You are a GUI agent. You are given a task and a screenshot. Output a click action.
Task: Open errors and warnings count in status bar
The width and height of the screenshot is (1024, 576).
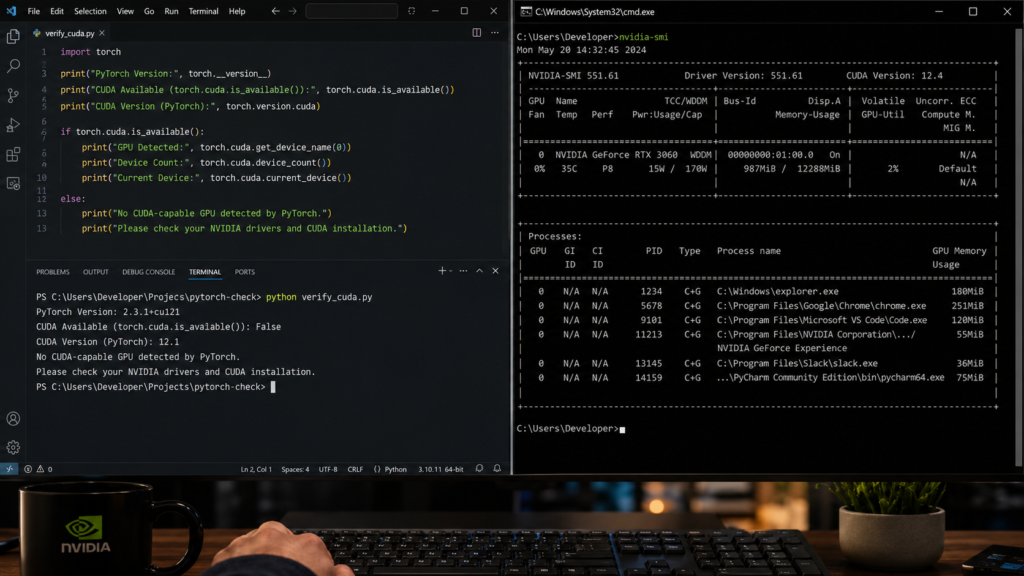(x=38, y=469)
